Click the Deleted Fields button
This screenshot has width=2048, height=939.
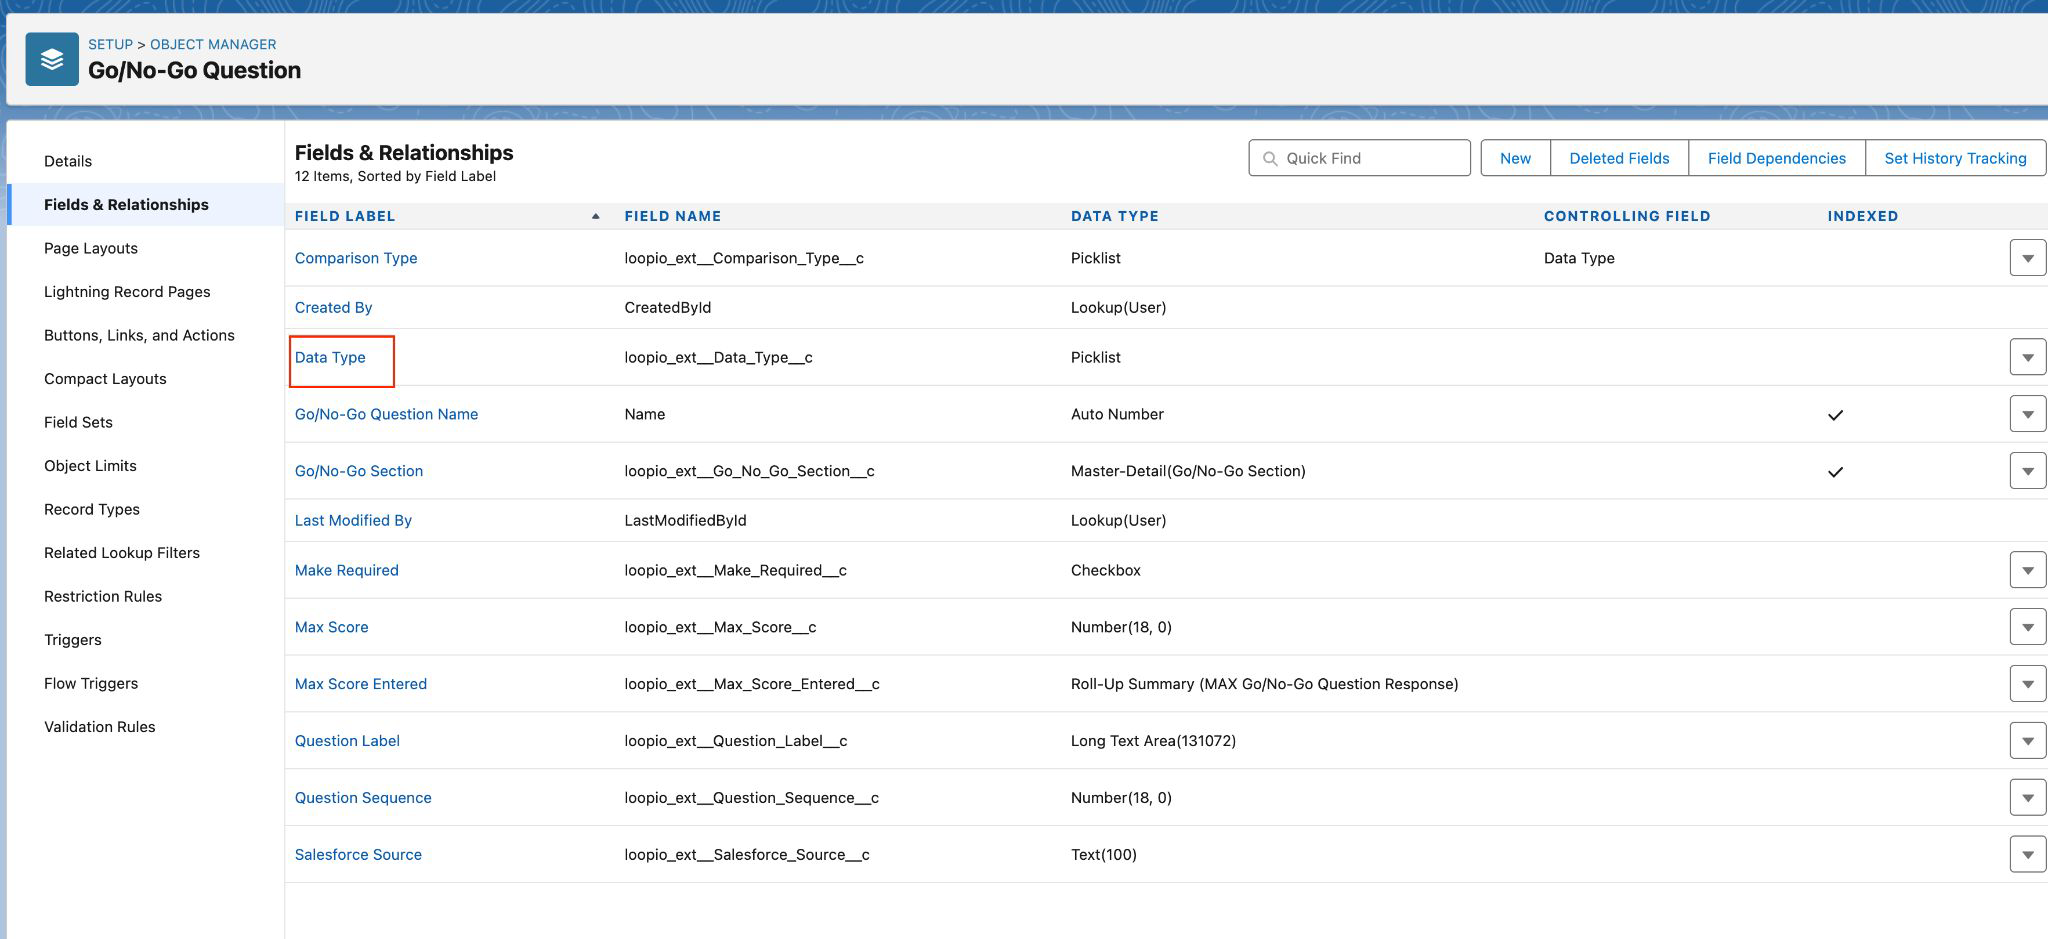1619,158
